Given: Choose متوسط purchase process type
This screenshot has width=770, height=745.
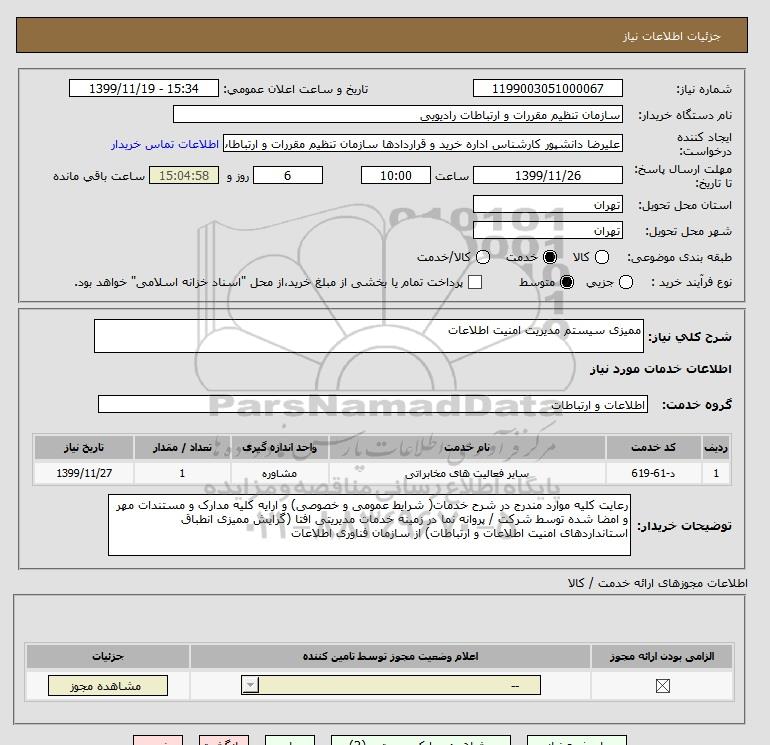Looking at the screenshot, I should [x=567, y=282].
